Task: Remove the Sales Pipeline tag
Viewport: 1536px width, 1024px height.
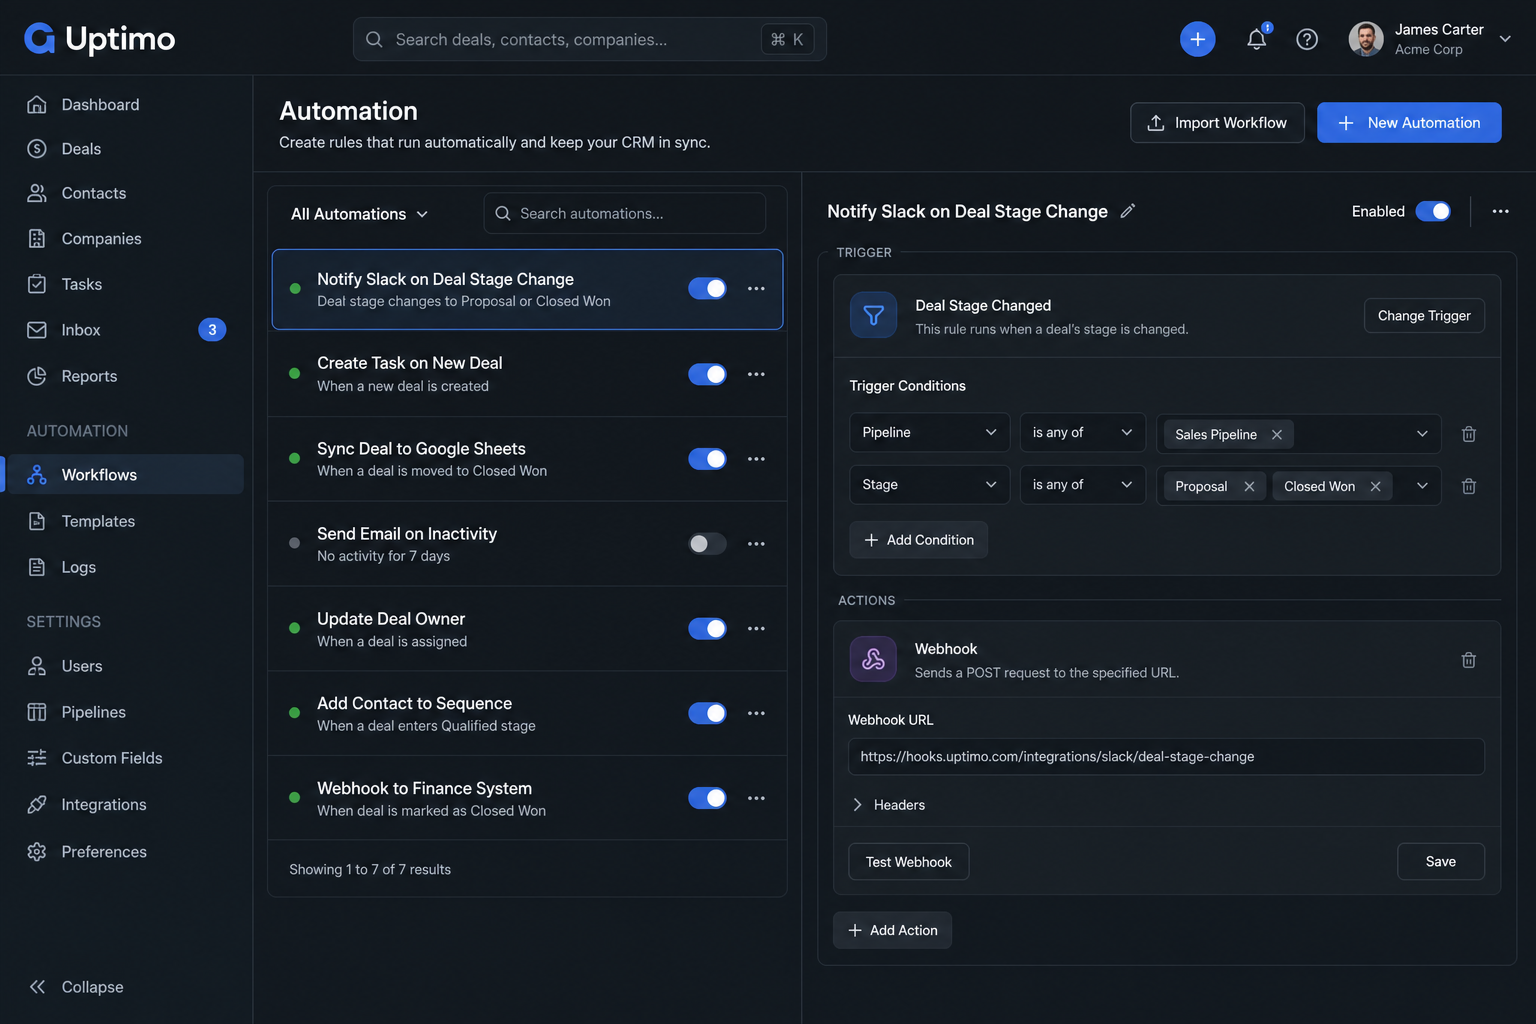Action: pyautogui.click(x=1277, y=434)
